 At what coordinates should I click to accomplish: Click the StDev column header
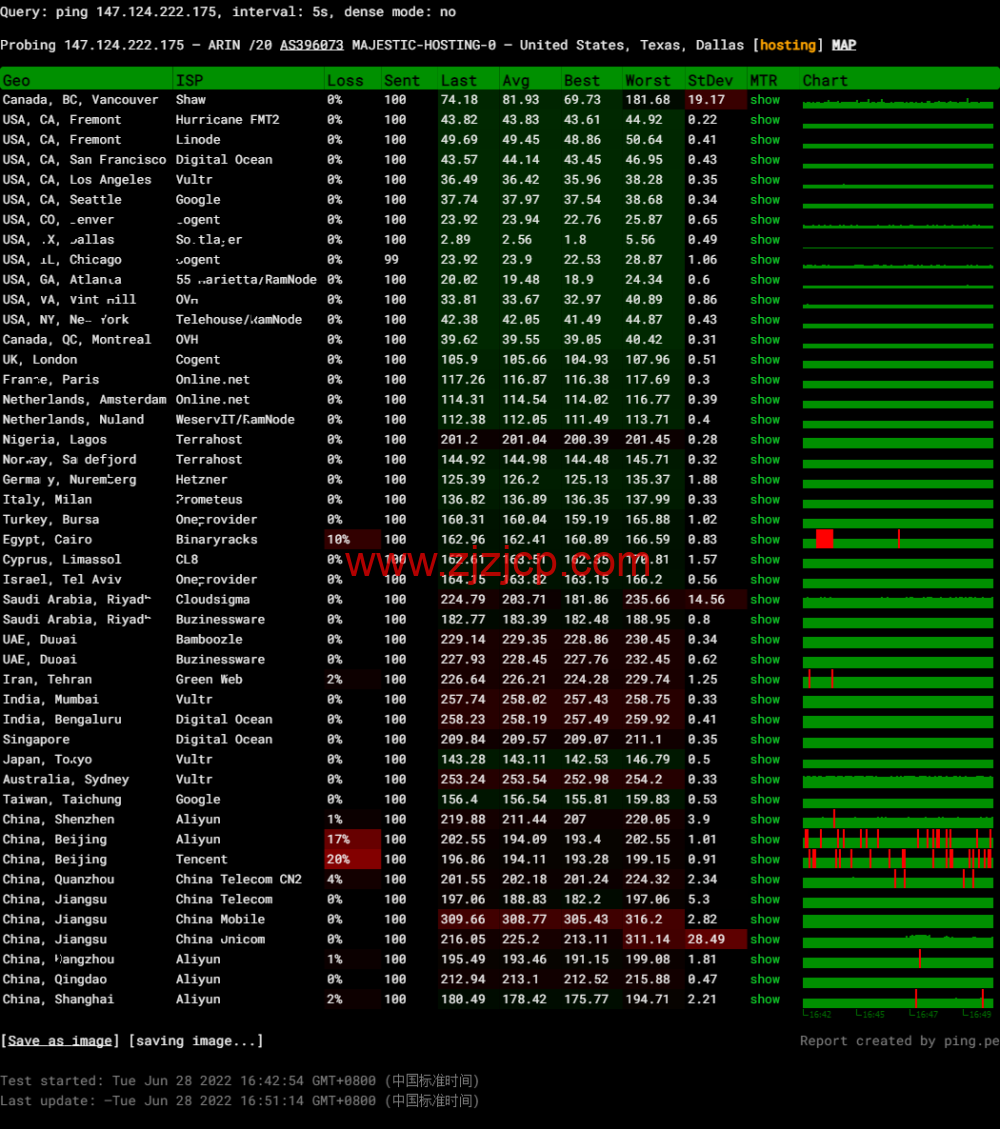pyautogui.click(x=710, y=80)
